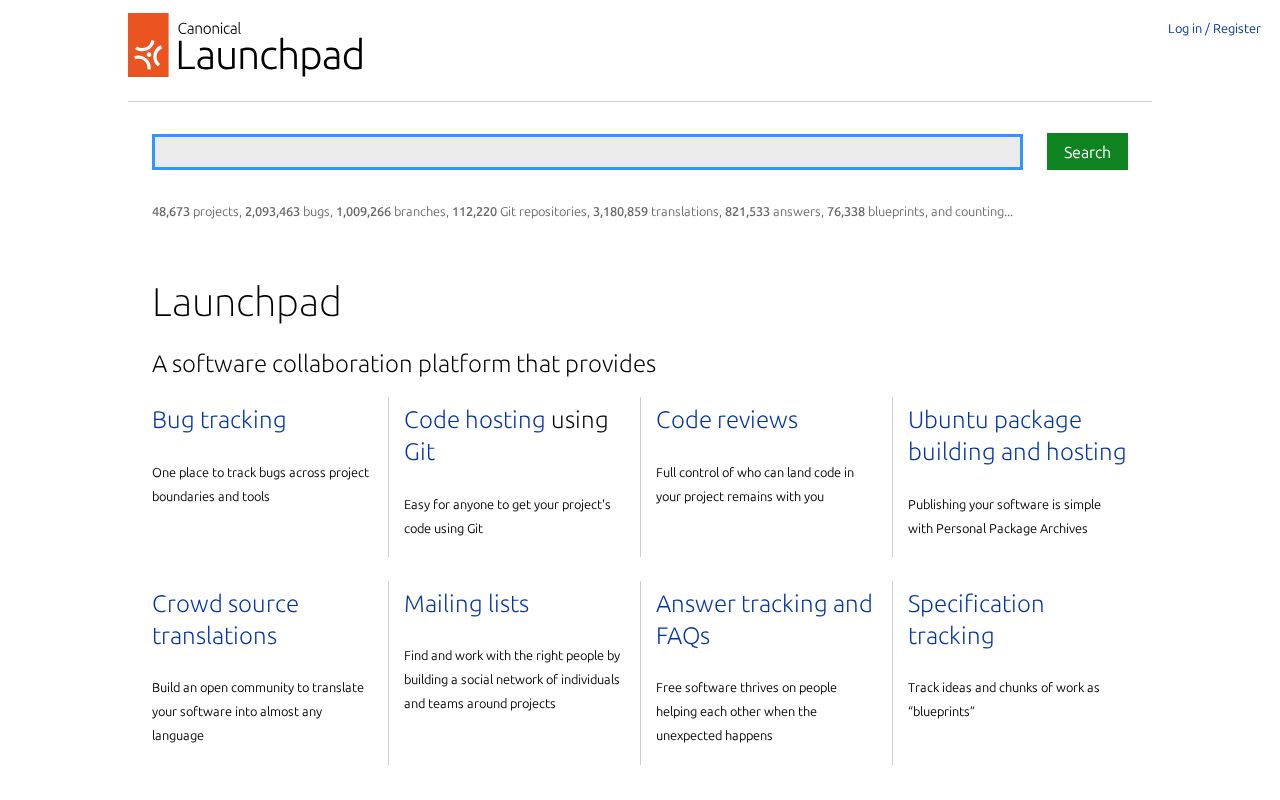View the 2,093,463 bugs statistic
Image resolution: width=1280 pixels, height=800 pixels.
[272, 211]
